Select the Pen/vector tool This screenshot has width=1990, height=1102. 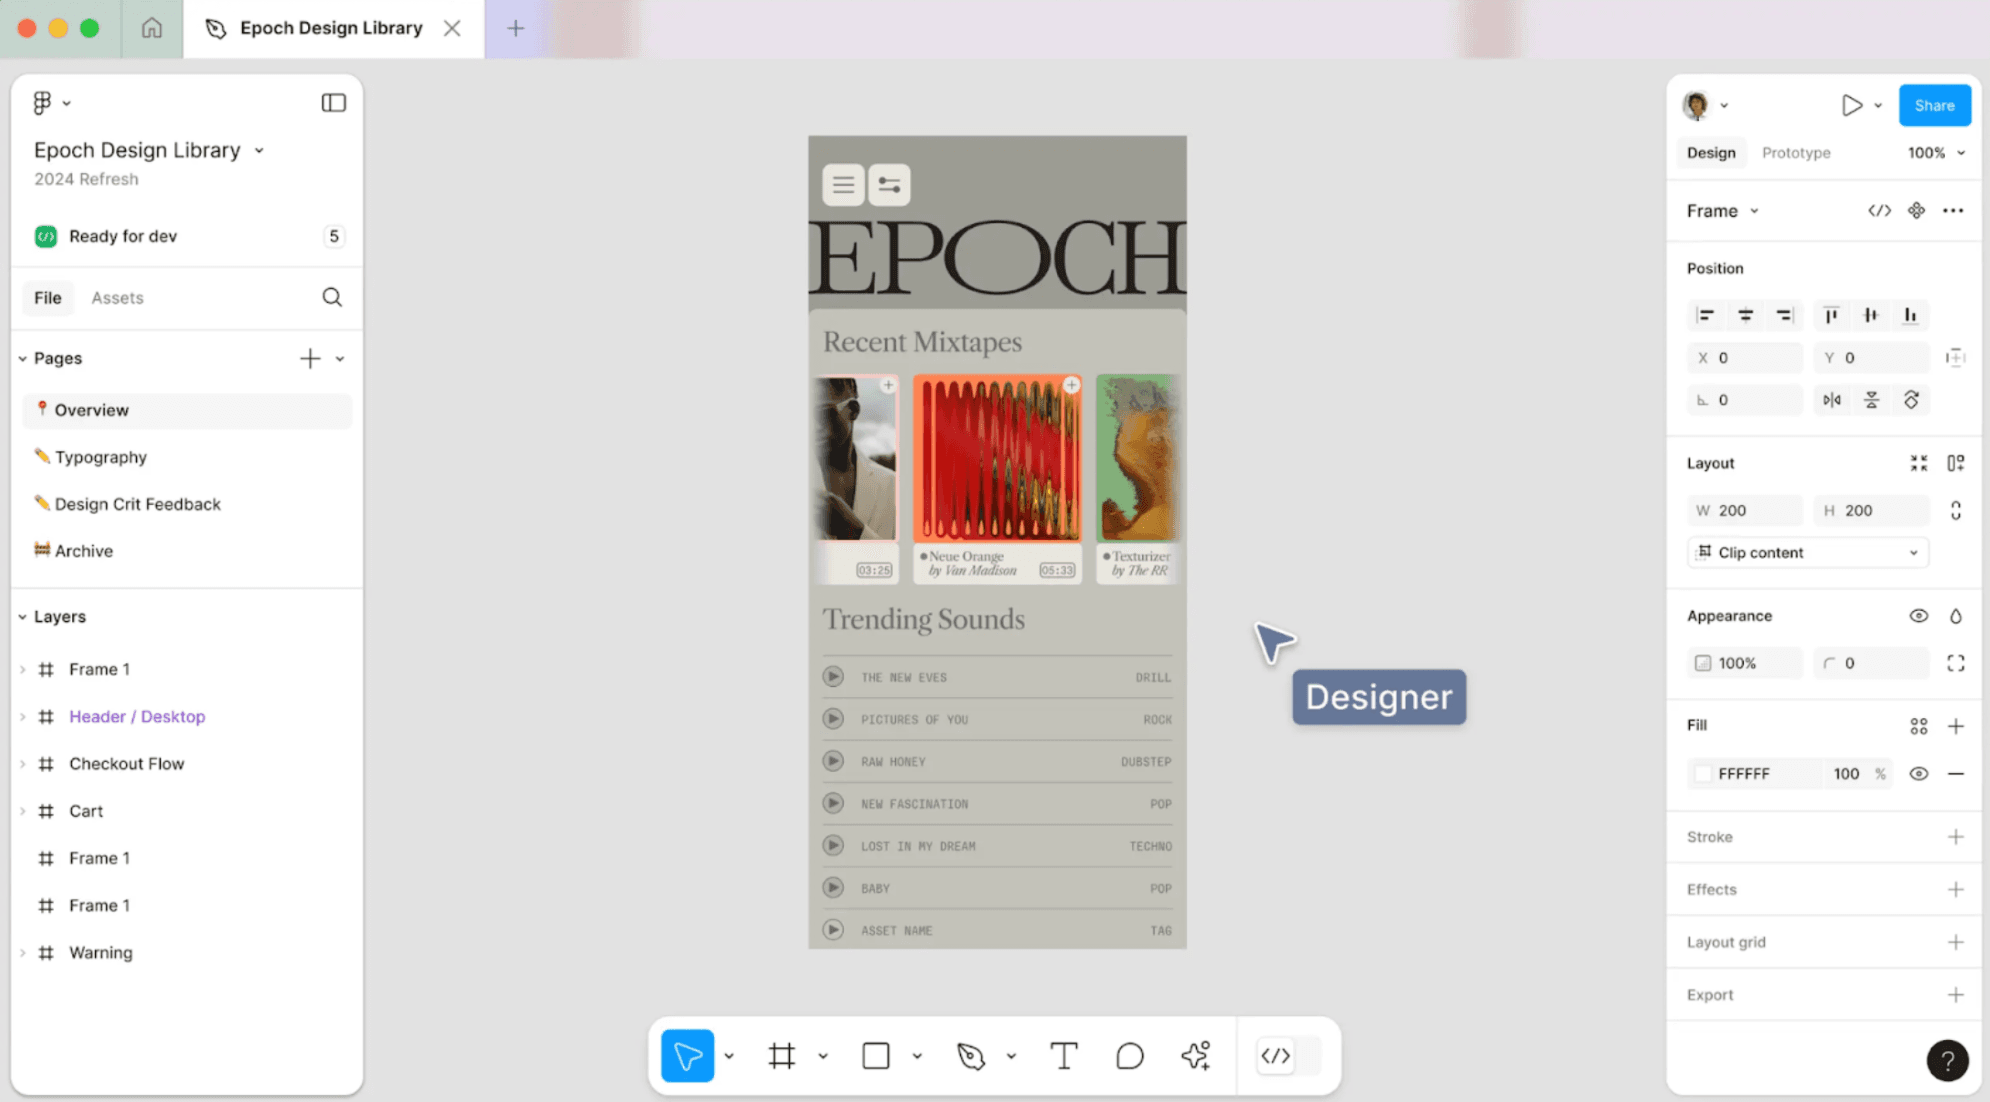coord(971,1056)
